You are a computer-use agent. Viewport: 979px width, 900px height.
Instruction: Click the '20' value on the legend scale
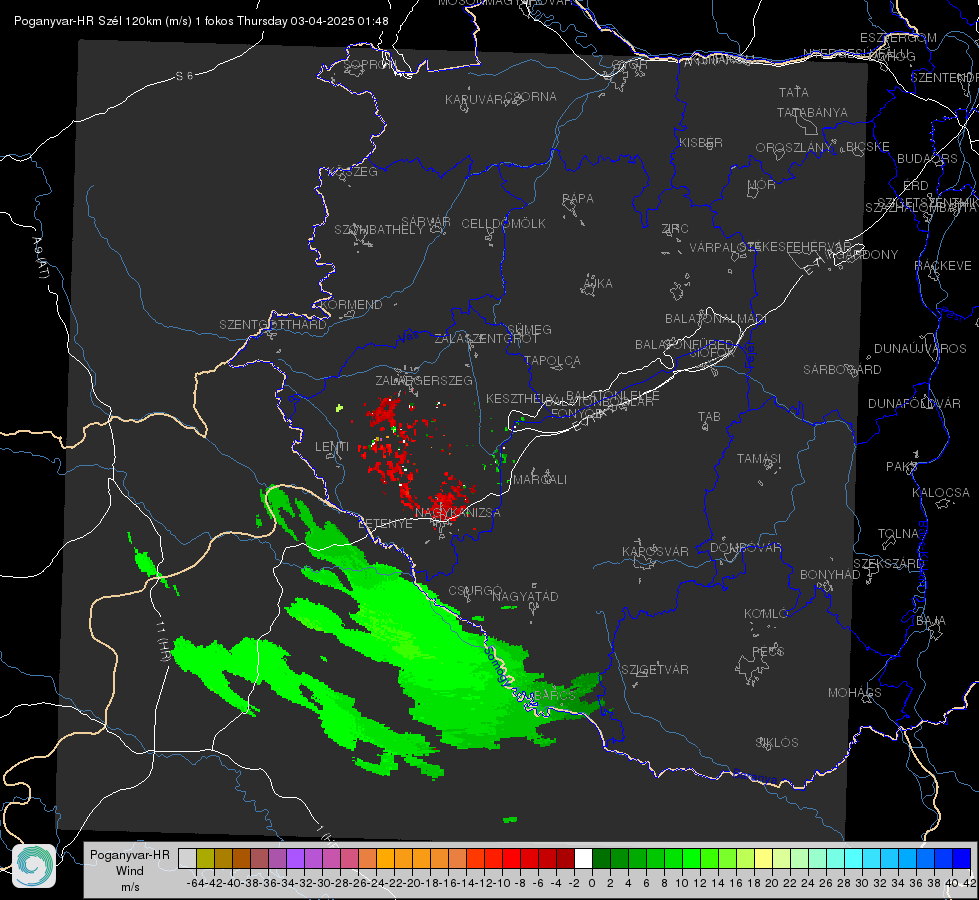(x=772, y=883)
